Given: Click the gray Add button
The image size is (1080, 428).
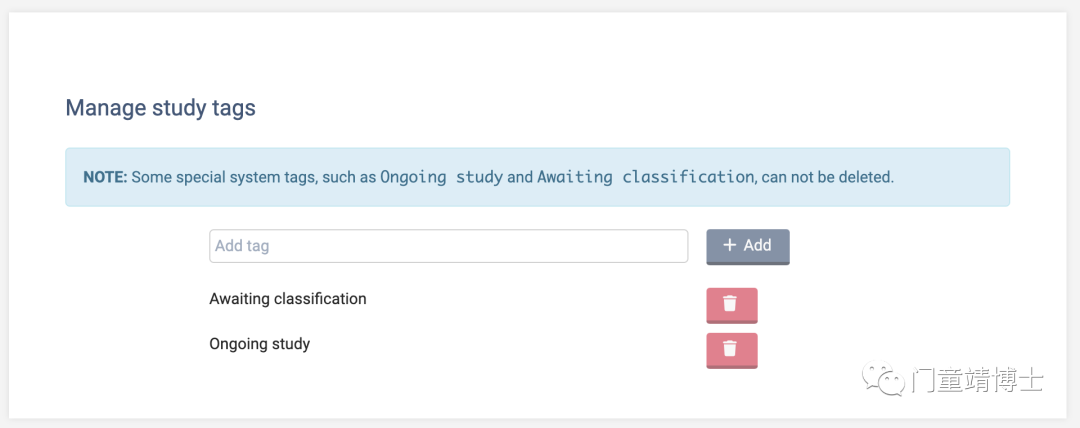Looking at the screenshot, I should click(x=748, y=247).
